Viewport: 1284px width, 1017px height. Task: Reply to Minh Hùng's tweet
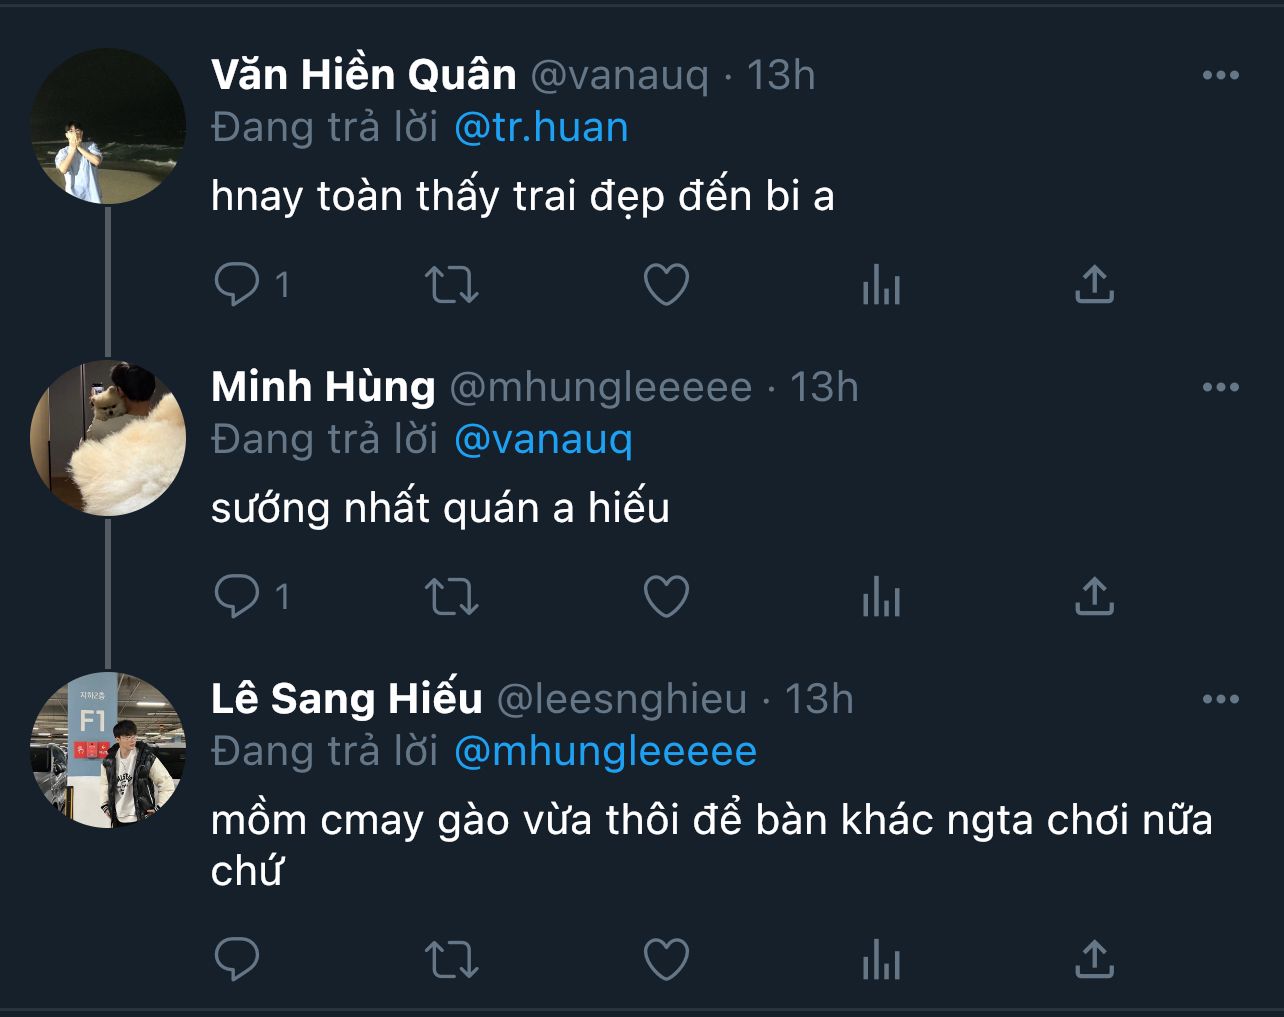coord(237,597)
